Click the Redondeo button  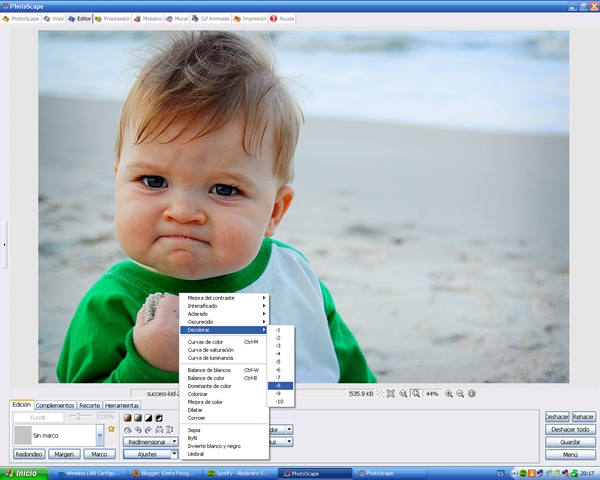[x=29, y=454]
